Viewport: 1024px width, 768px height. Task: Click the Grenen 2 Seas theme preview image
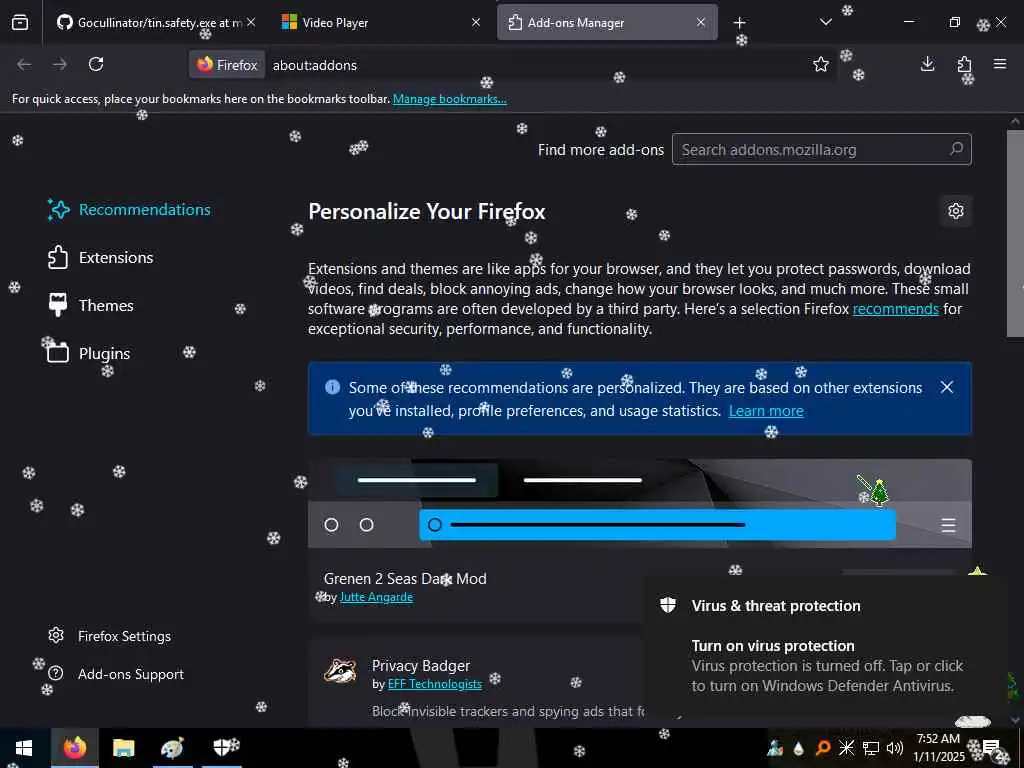pos(640,504)
